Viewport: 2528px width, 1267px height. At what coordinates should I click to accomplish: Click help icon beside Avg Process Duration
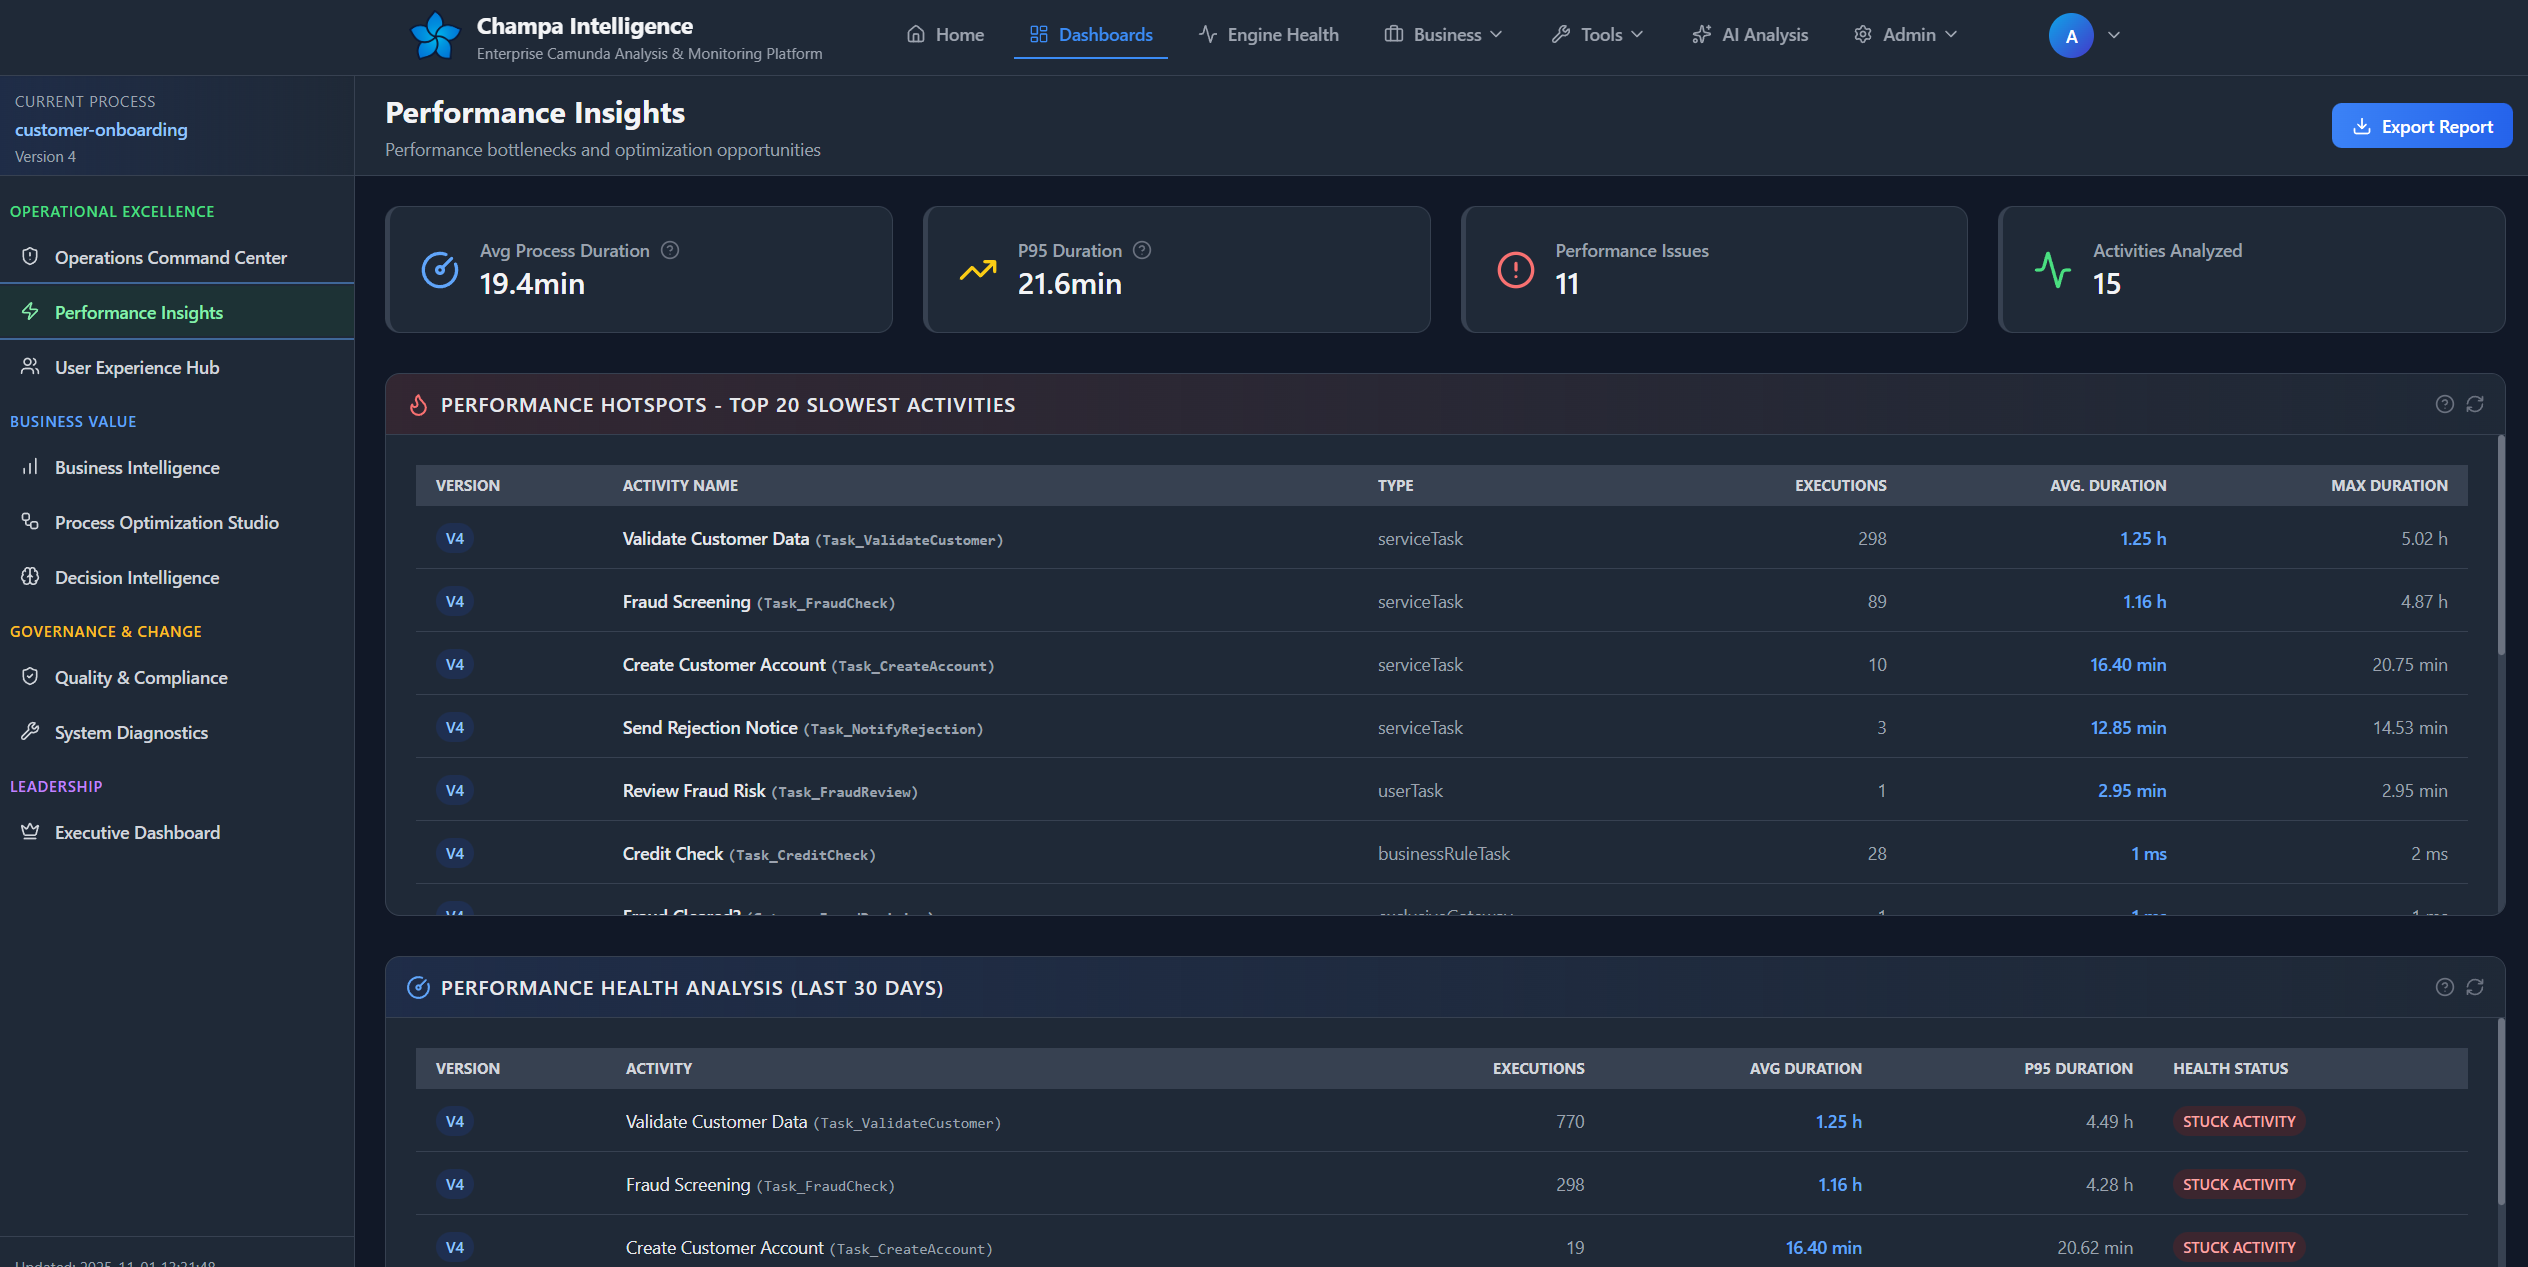pyautogui.click(x=670, y=250)
